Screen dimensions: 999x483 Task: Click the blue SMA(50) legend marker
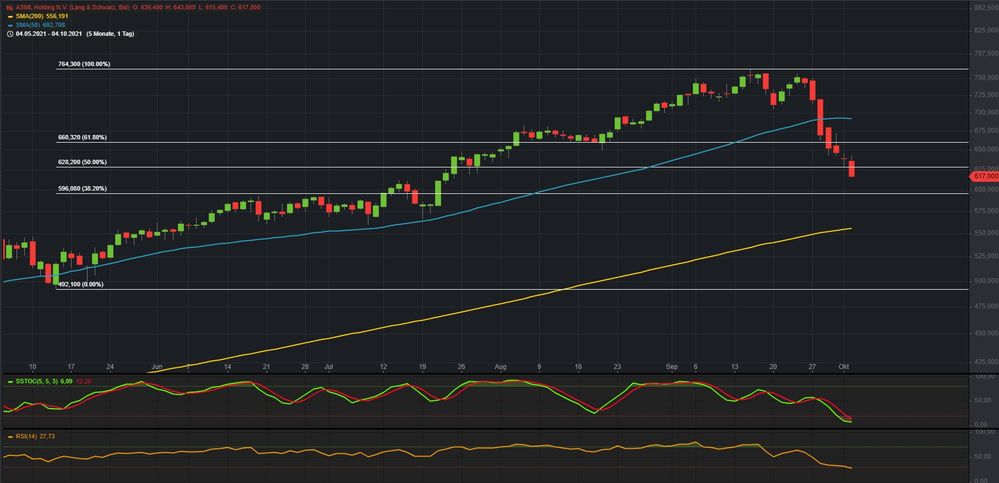[x=9, y=25]
